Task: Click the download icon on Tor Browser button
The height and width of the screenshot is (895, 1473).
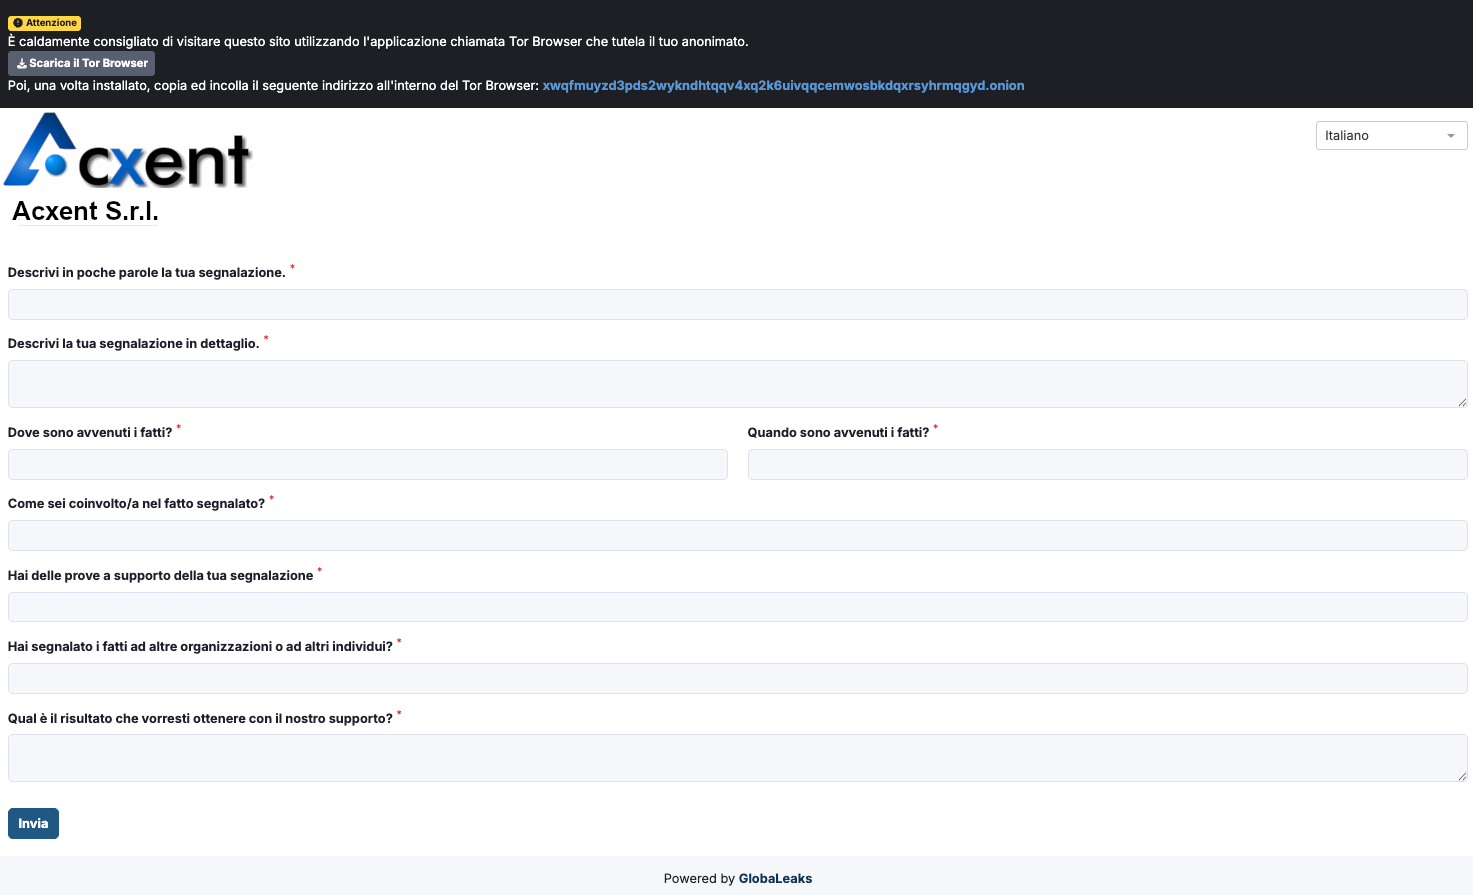Action: point(21,64)
